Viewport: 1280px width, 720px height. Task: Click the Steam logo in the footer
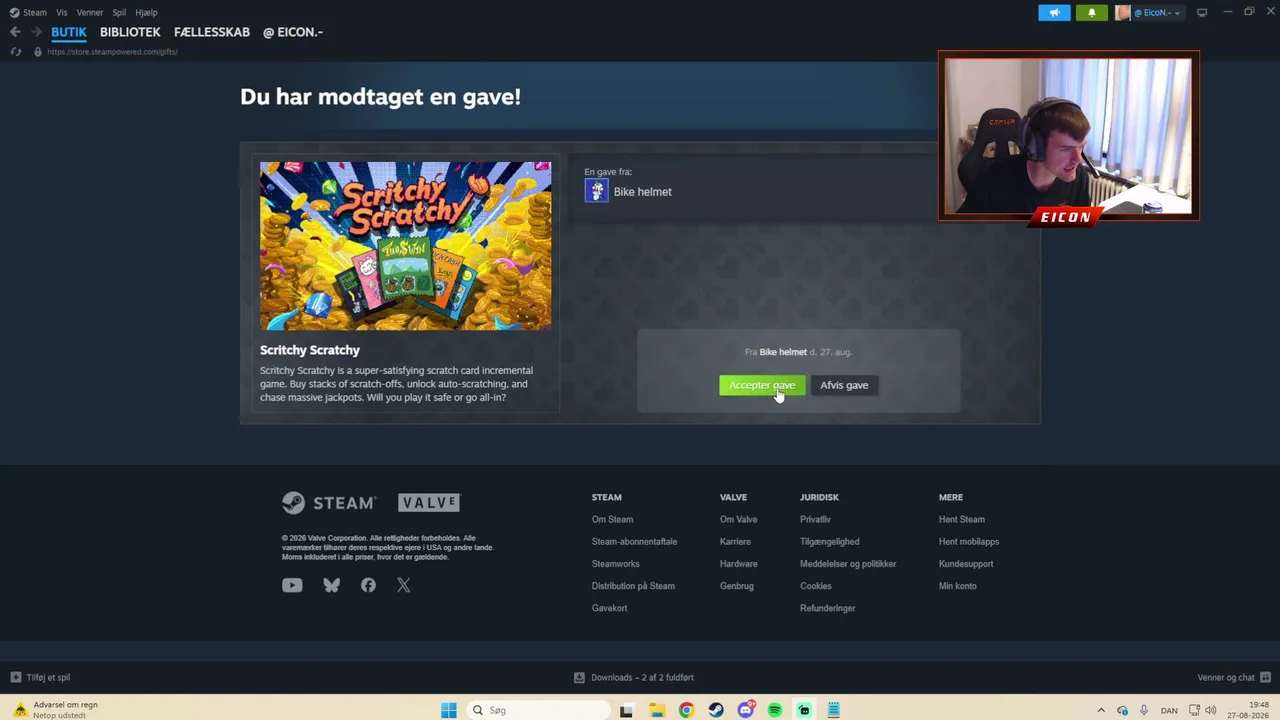pos(329,502)
